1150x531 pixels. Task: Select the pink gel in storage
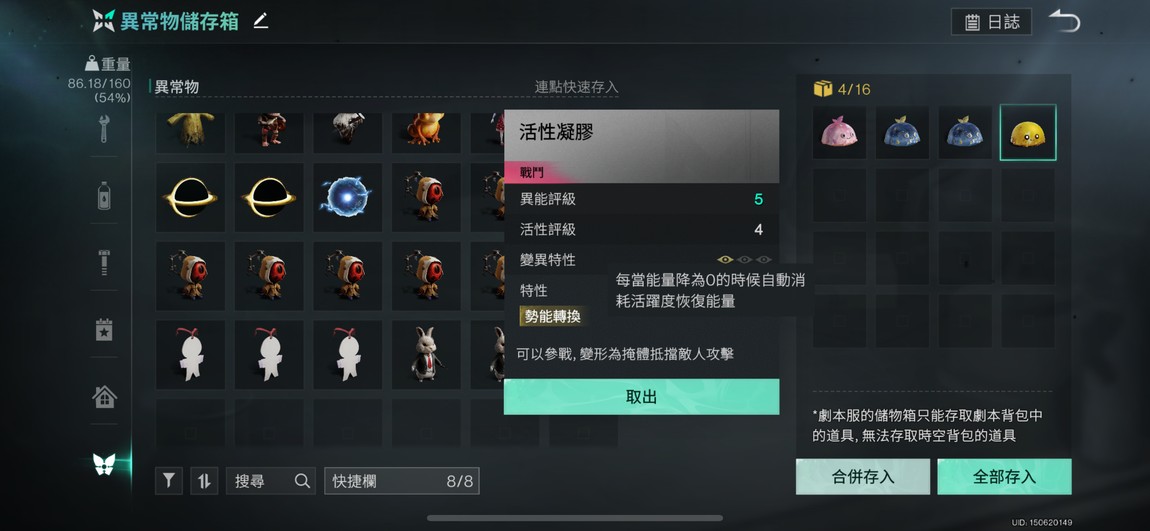point(839,133)
